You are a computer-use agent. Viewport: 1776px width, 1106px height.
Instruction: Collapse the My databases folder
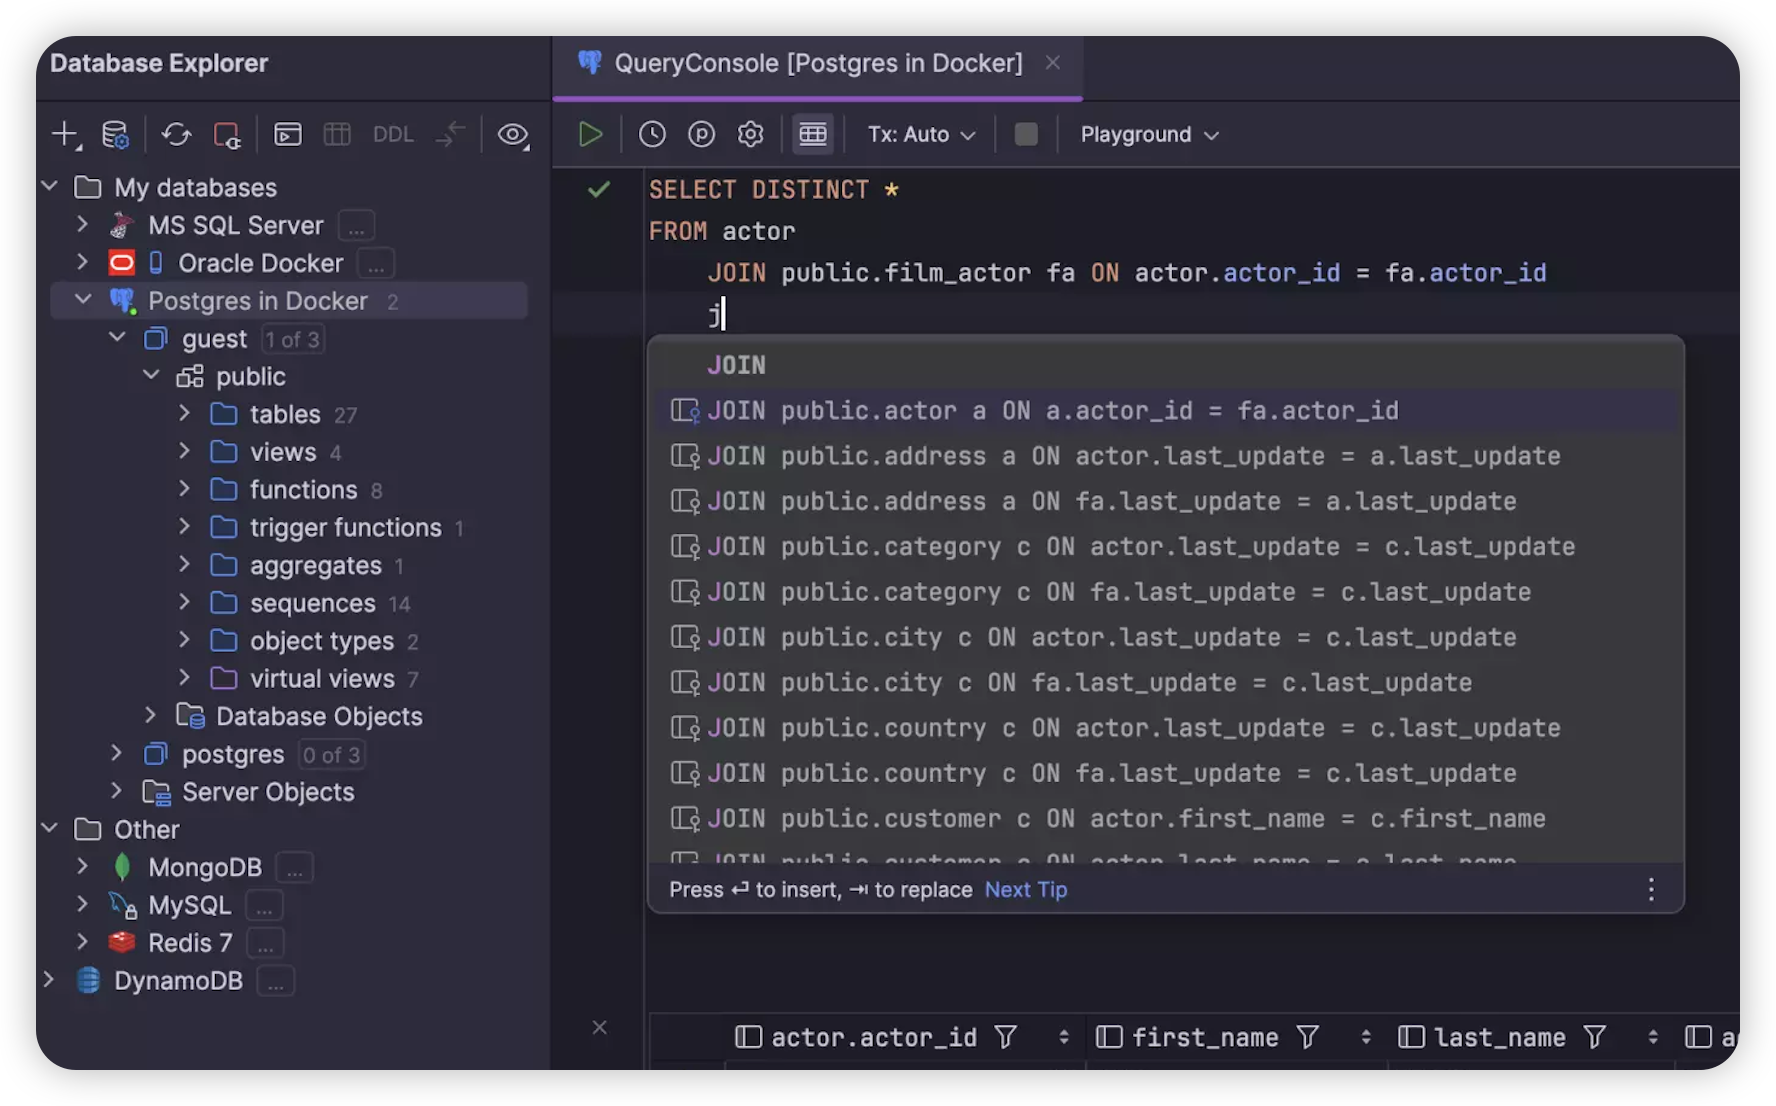50,187
